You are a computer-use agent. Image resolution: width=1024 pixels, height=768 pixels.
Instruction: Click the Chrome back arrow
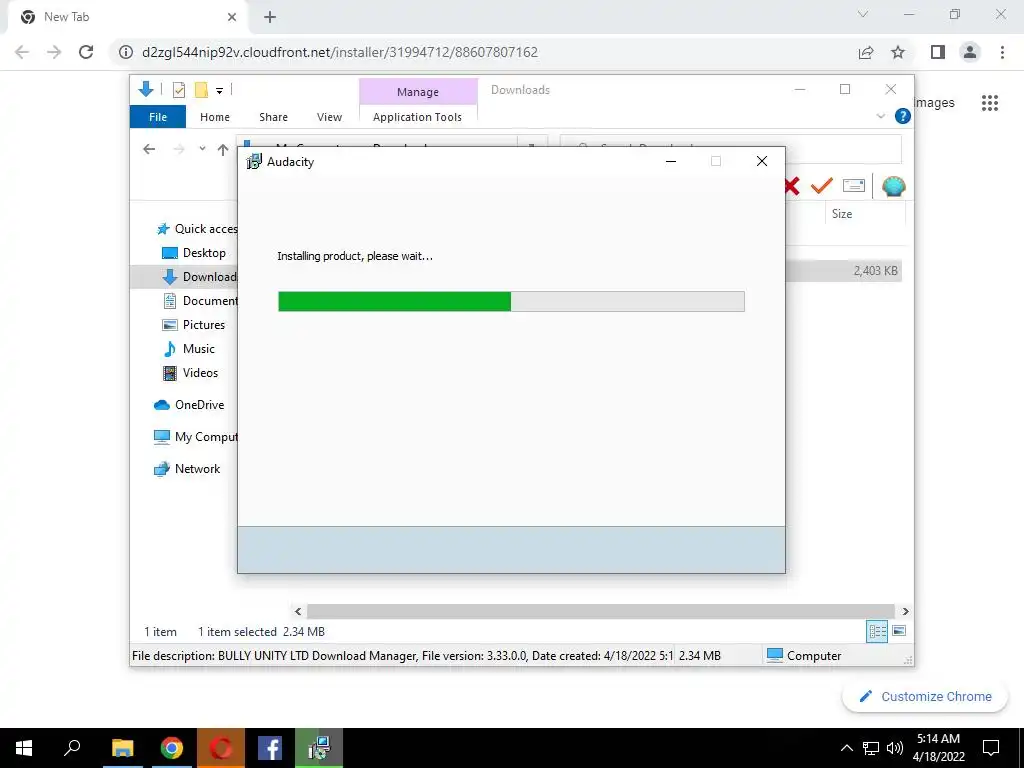[22, 52]
